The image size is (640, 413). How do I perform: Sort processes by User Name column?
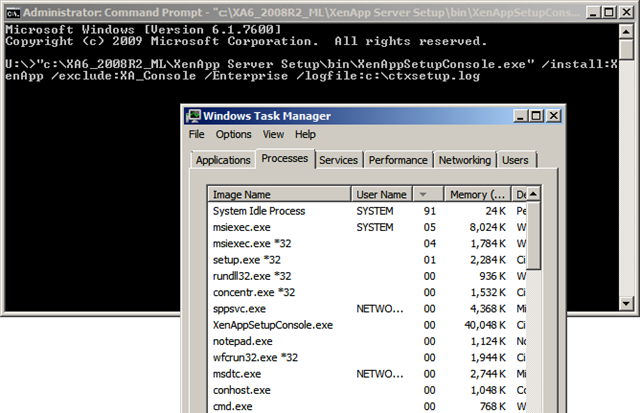tap(382, 194)
